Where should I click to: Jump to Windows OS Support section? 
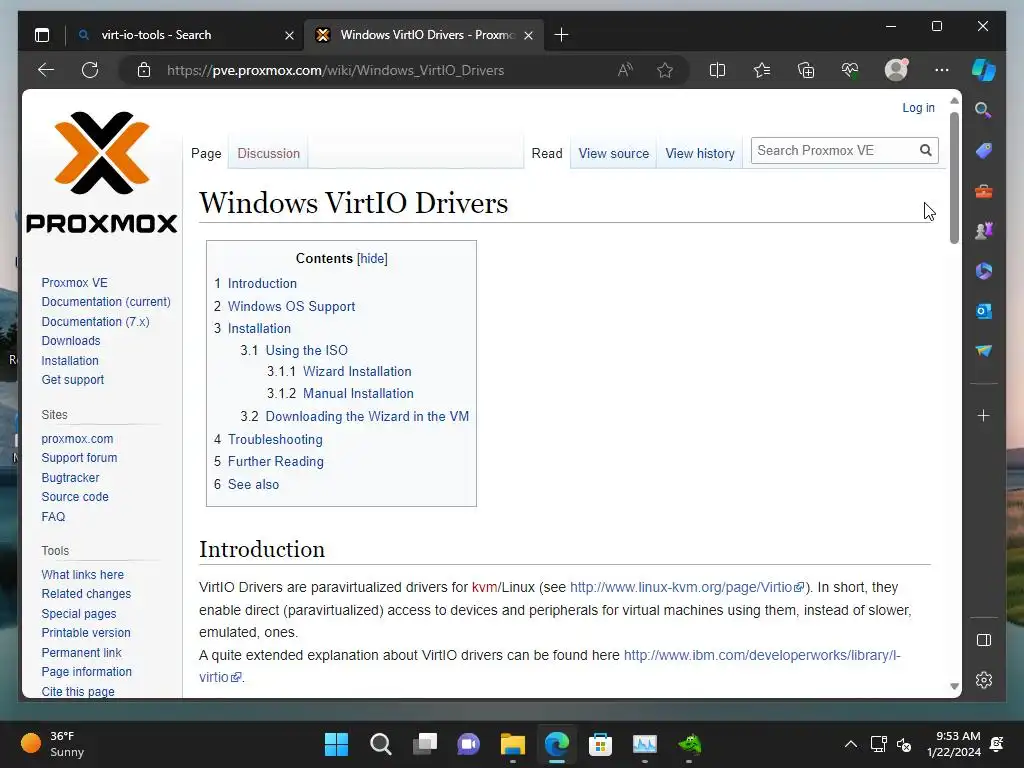[x=291, y=306]
